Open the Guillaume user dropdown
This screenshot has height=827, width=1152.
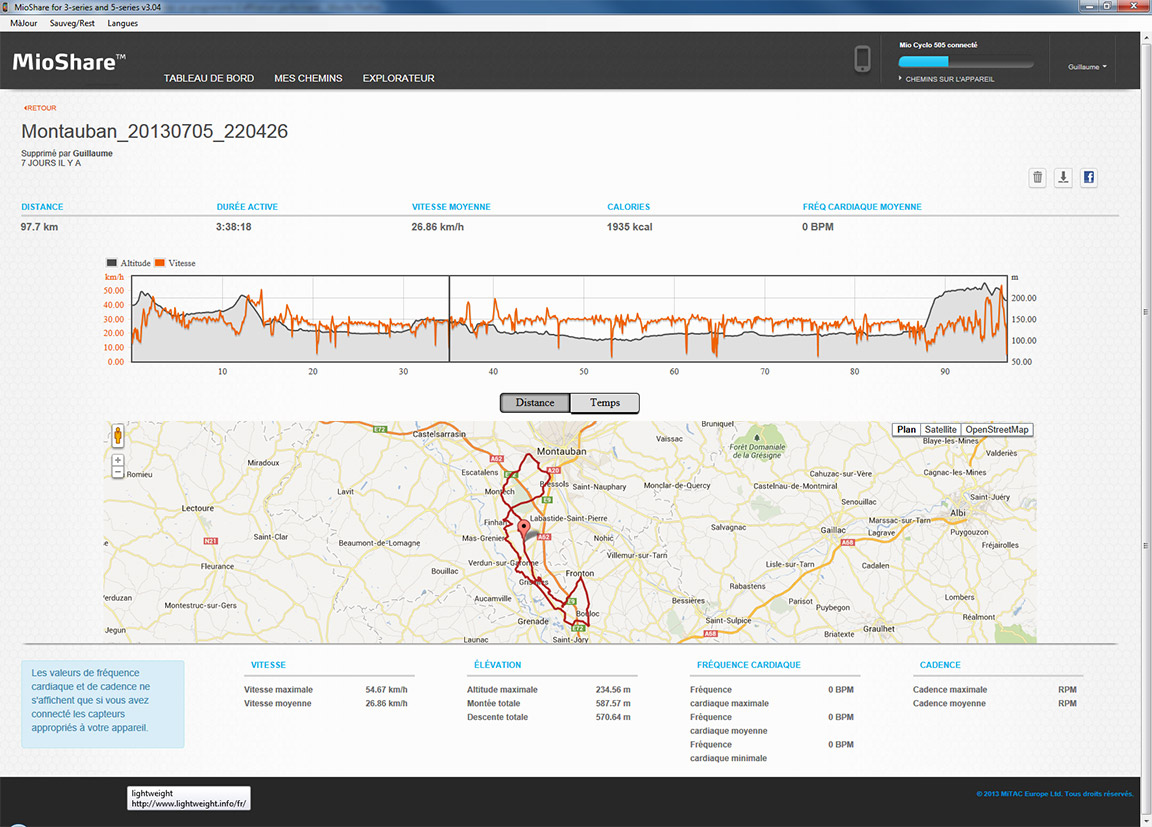[x=1087, y=67]
